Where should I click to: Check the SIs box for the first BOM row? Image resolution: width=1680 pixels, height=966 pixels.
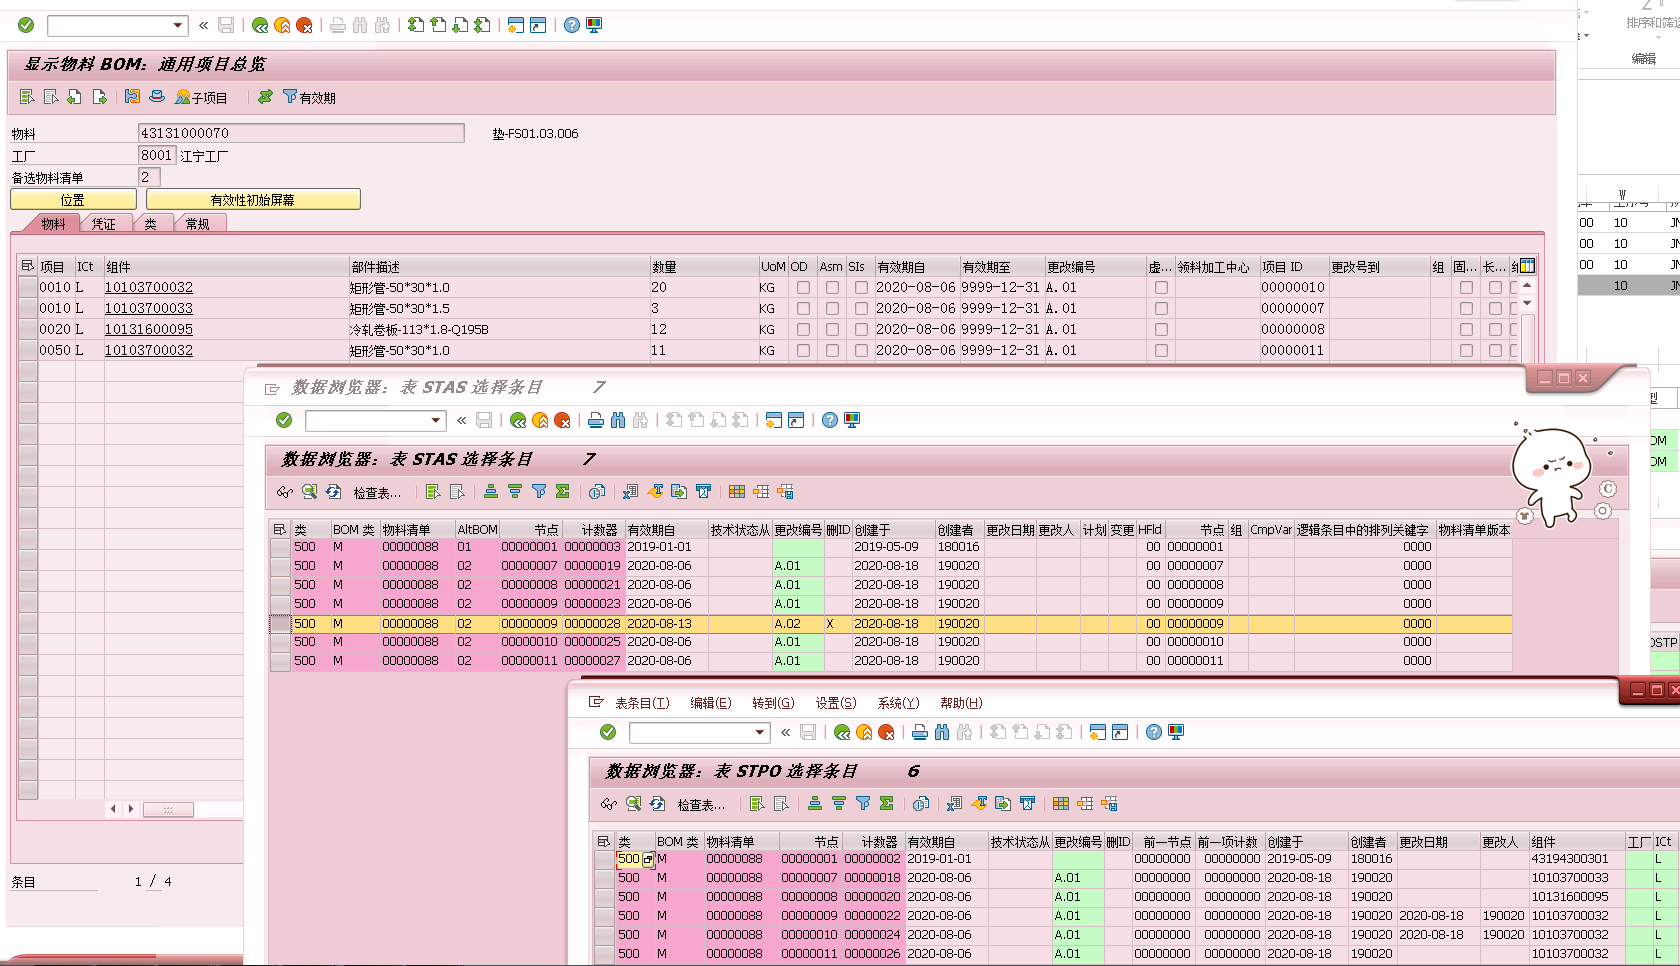tap(860, 287)
